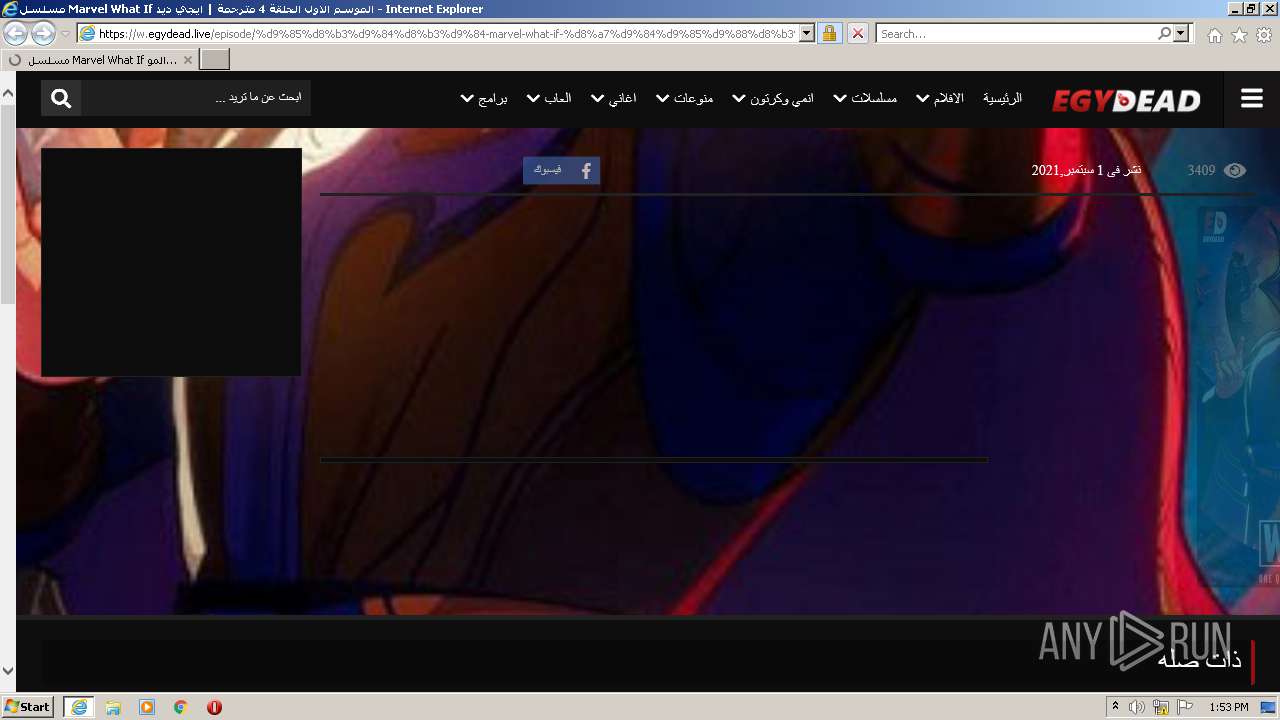
Task: Open Chrome from the taskbar
Action: (x=181, y=707)
